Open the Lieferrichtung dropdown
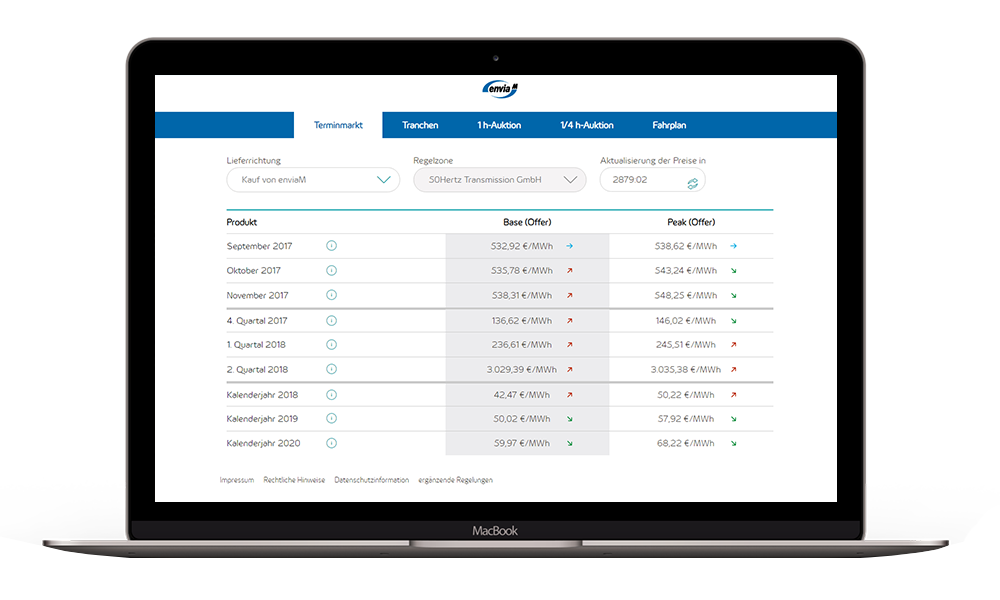Image resolution: width=1000 pixels, height=600 pixels. pyautogui.click(x=313, y=180)
